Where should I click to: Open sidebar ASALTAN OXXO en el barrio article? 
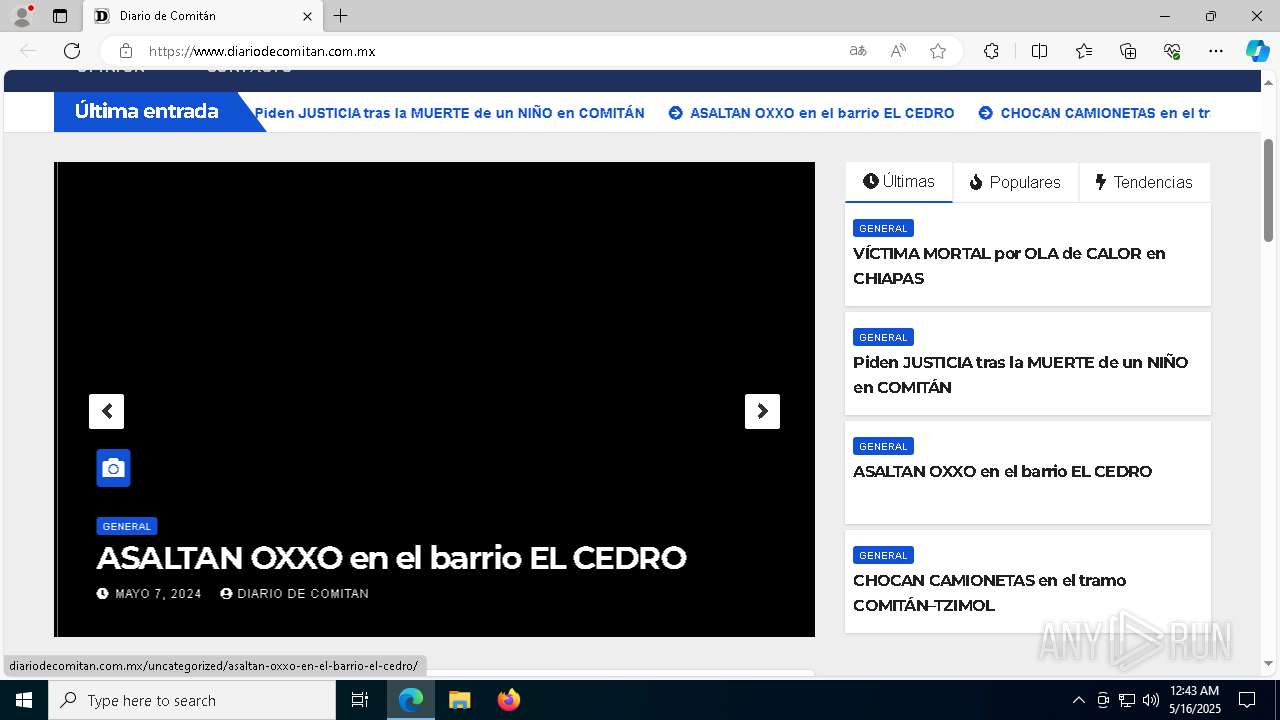(x=1002, y=471)
